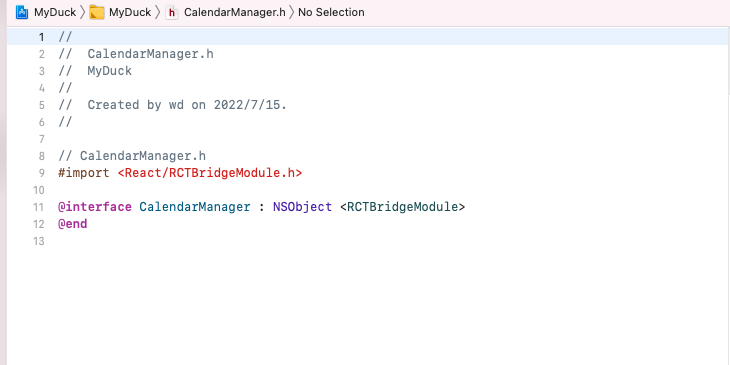Click the React/RCTBridgeModule.h import path
730x365 pixels.
210,173
